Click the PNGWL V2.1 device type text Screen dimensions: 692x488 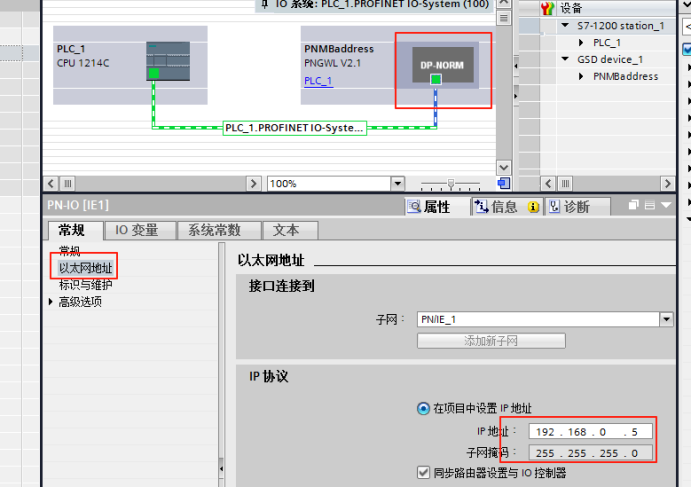(332, 63)
